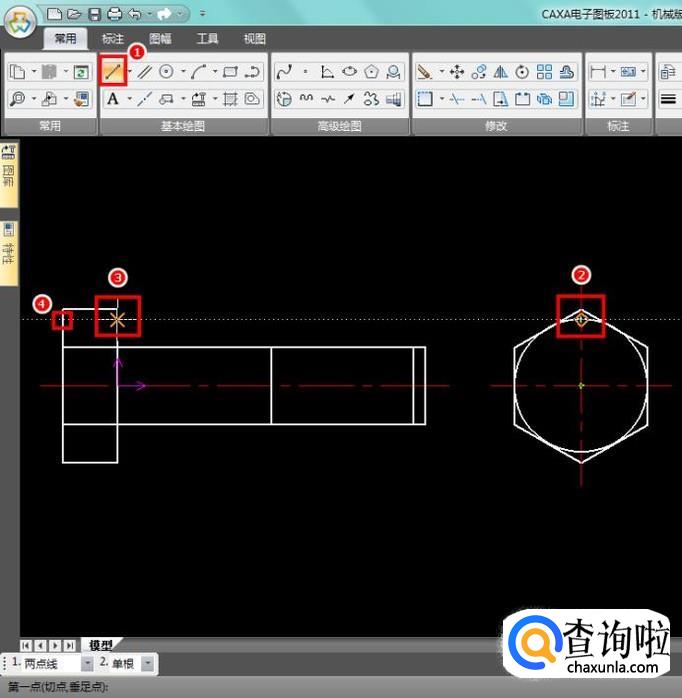Switch to the 工具 ribbon tab
Screen dimensions: 682x698
click(207, 39)
